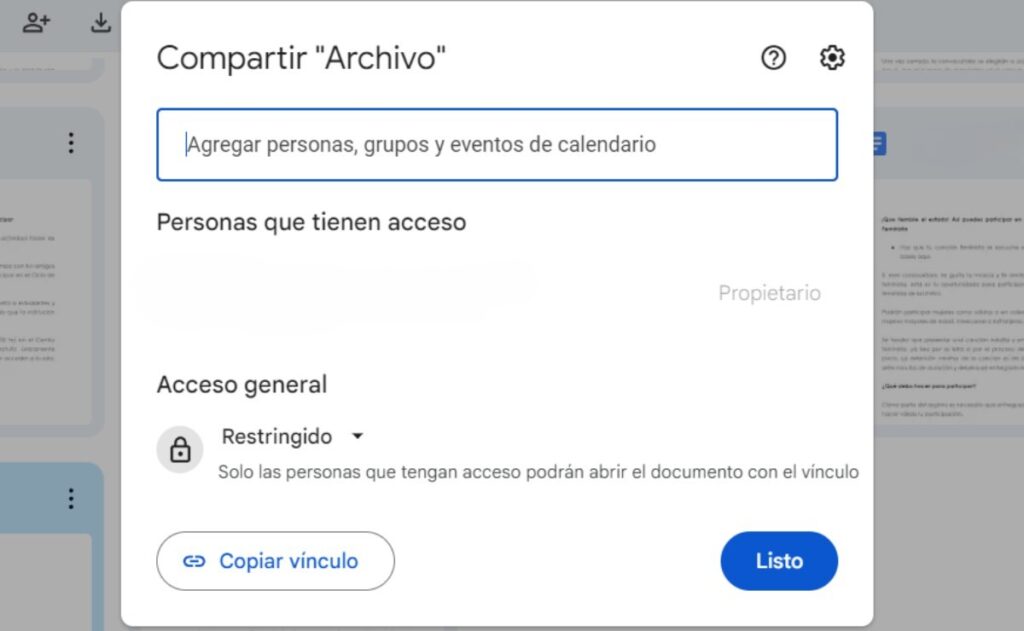The width and height of the screenshot is (1024, 631).
Task: Focus the Agregar personas input field
Action: pyautogui.click(x=497, y=144)
